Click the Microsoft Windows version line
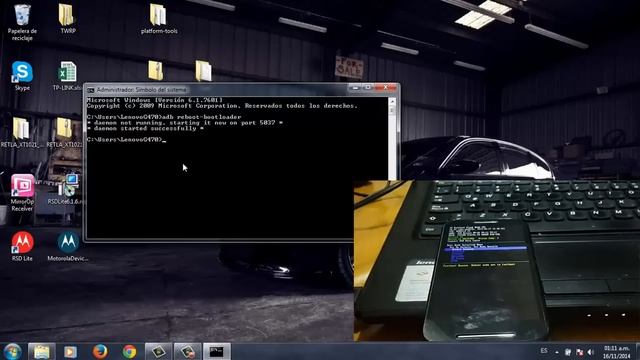The width and height of the screenshot is (640, 360). click(155, 100)
